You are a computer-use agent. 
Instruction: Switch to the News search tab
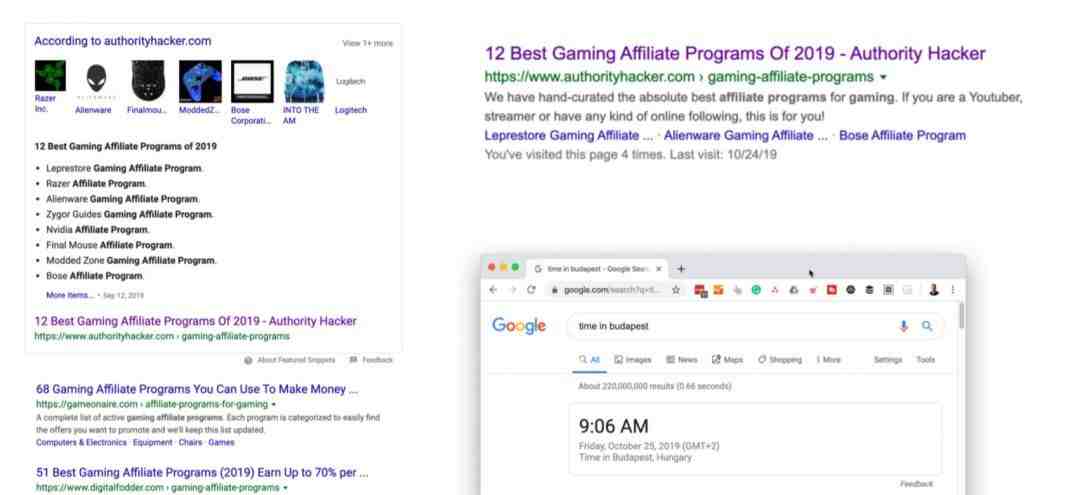[682, 359]
